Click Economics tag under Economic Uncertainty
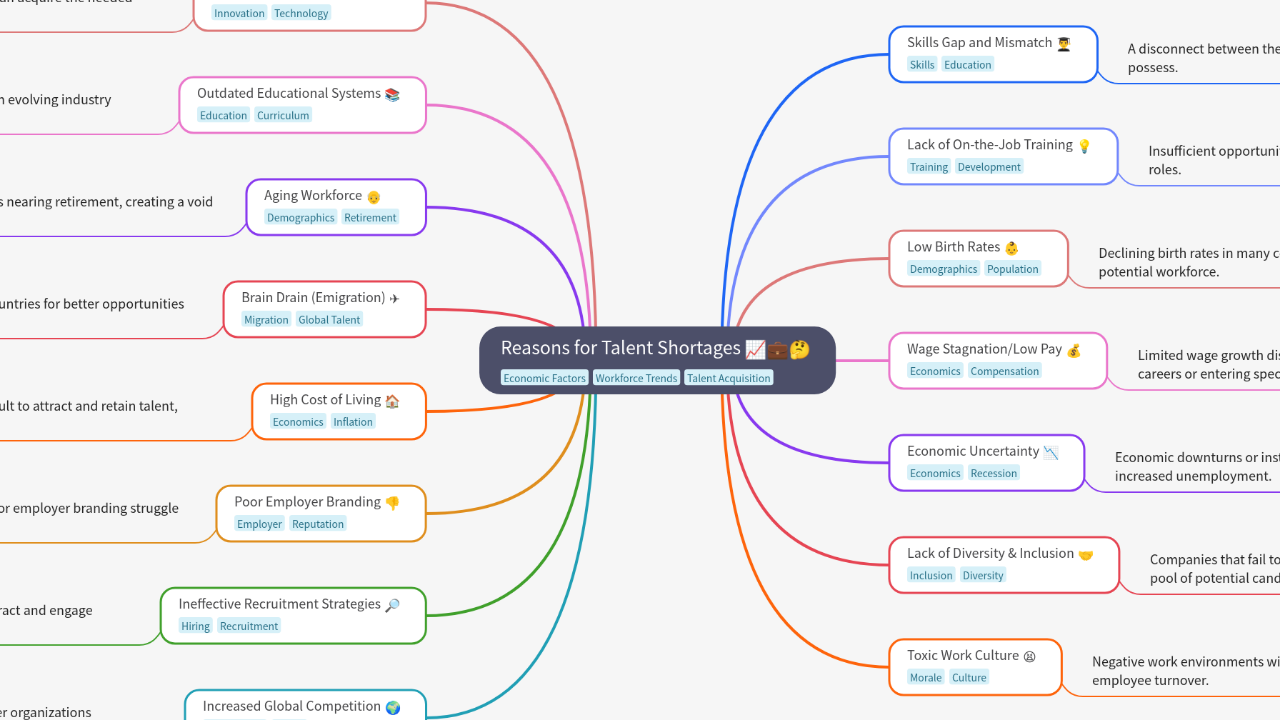1280x720 pixels. 935,473
